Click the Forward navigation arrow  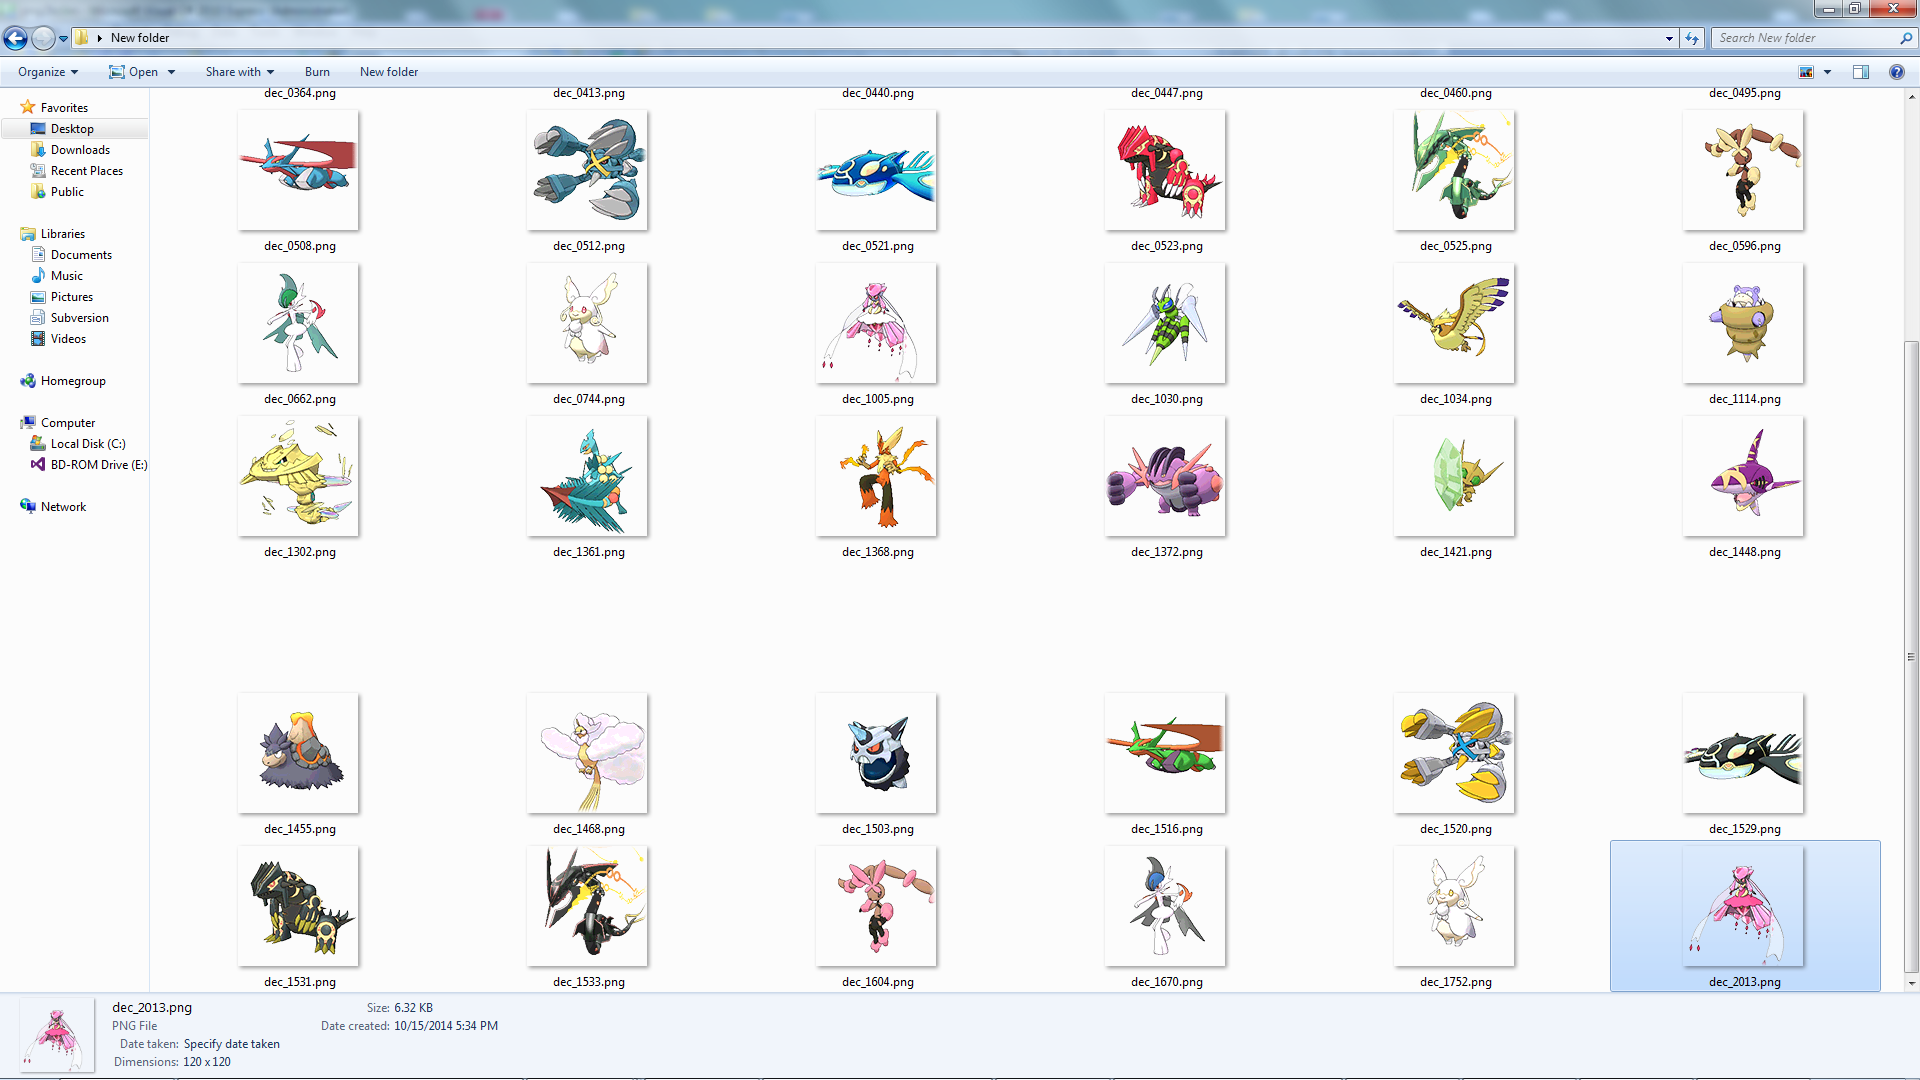coord(43,38)
